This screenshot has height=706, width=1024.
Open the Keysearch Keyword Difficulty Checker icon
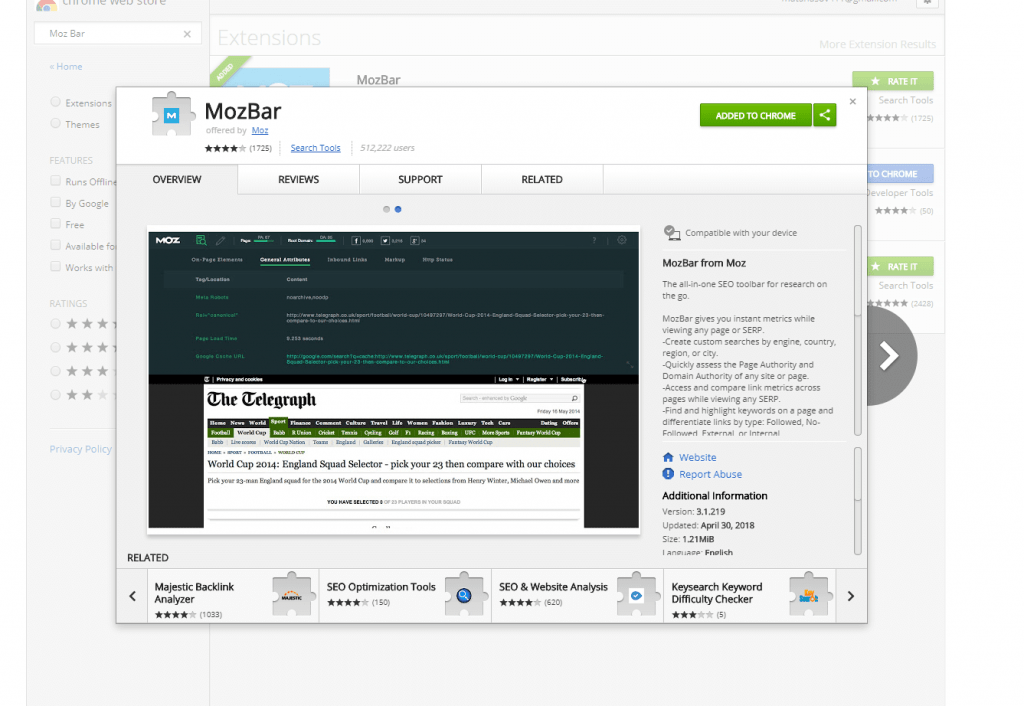(808, 597)
